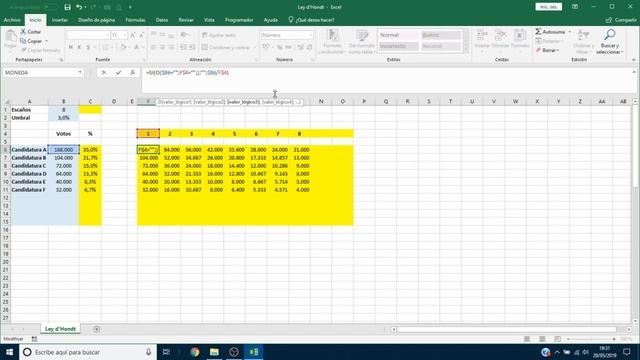Click the Undo arrow in quick access toolbar
Screen dimensions: 640x360
pyautogui.click(x=79, y=7)
